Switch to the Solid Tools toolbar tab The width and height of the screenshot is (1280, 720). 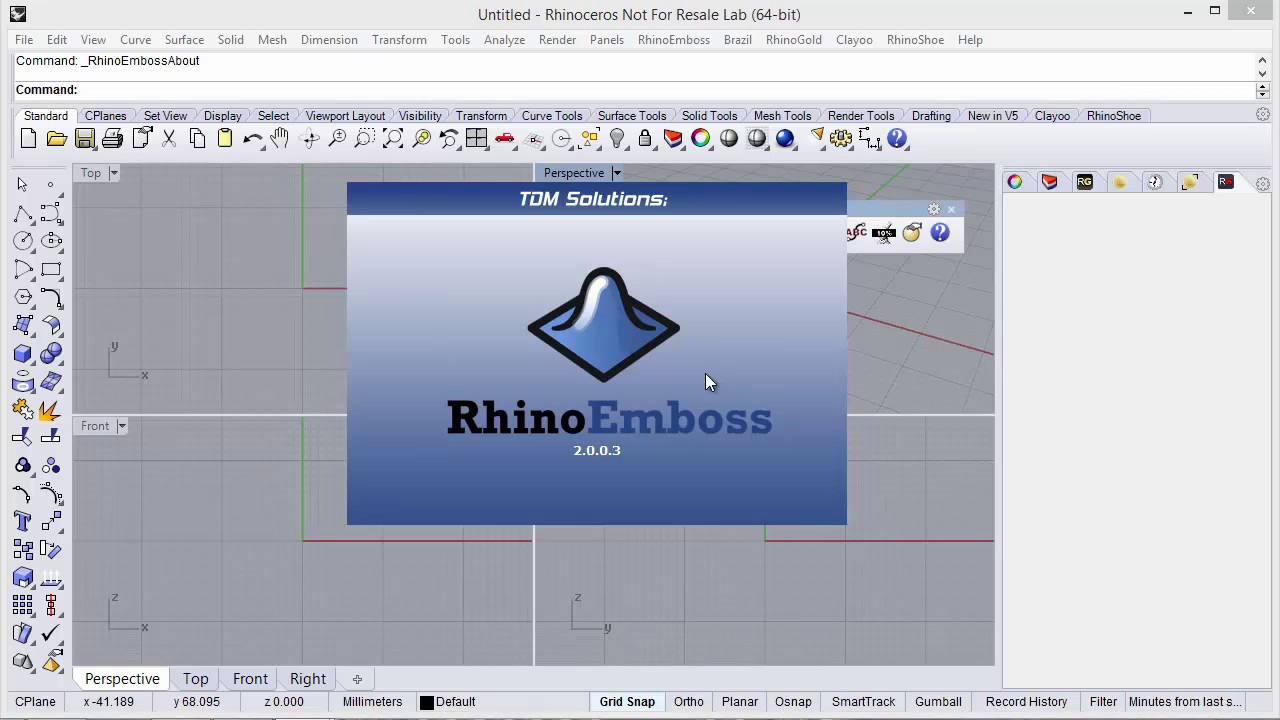pos(710,116)
